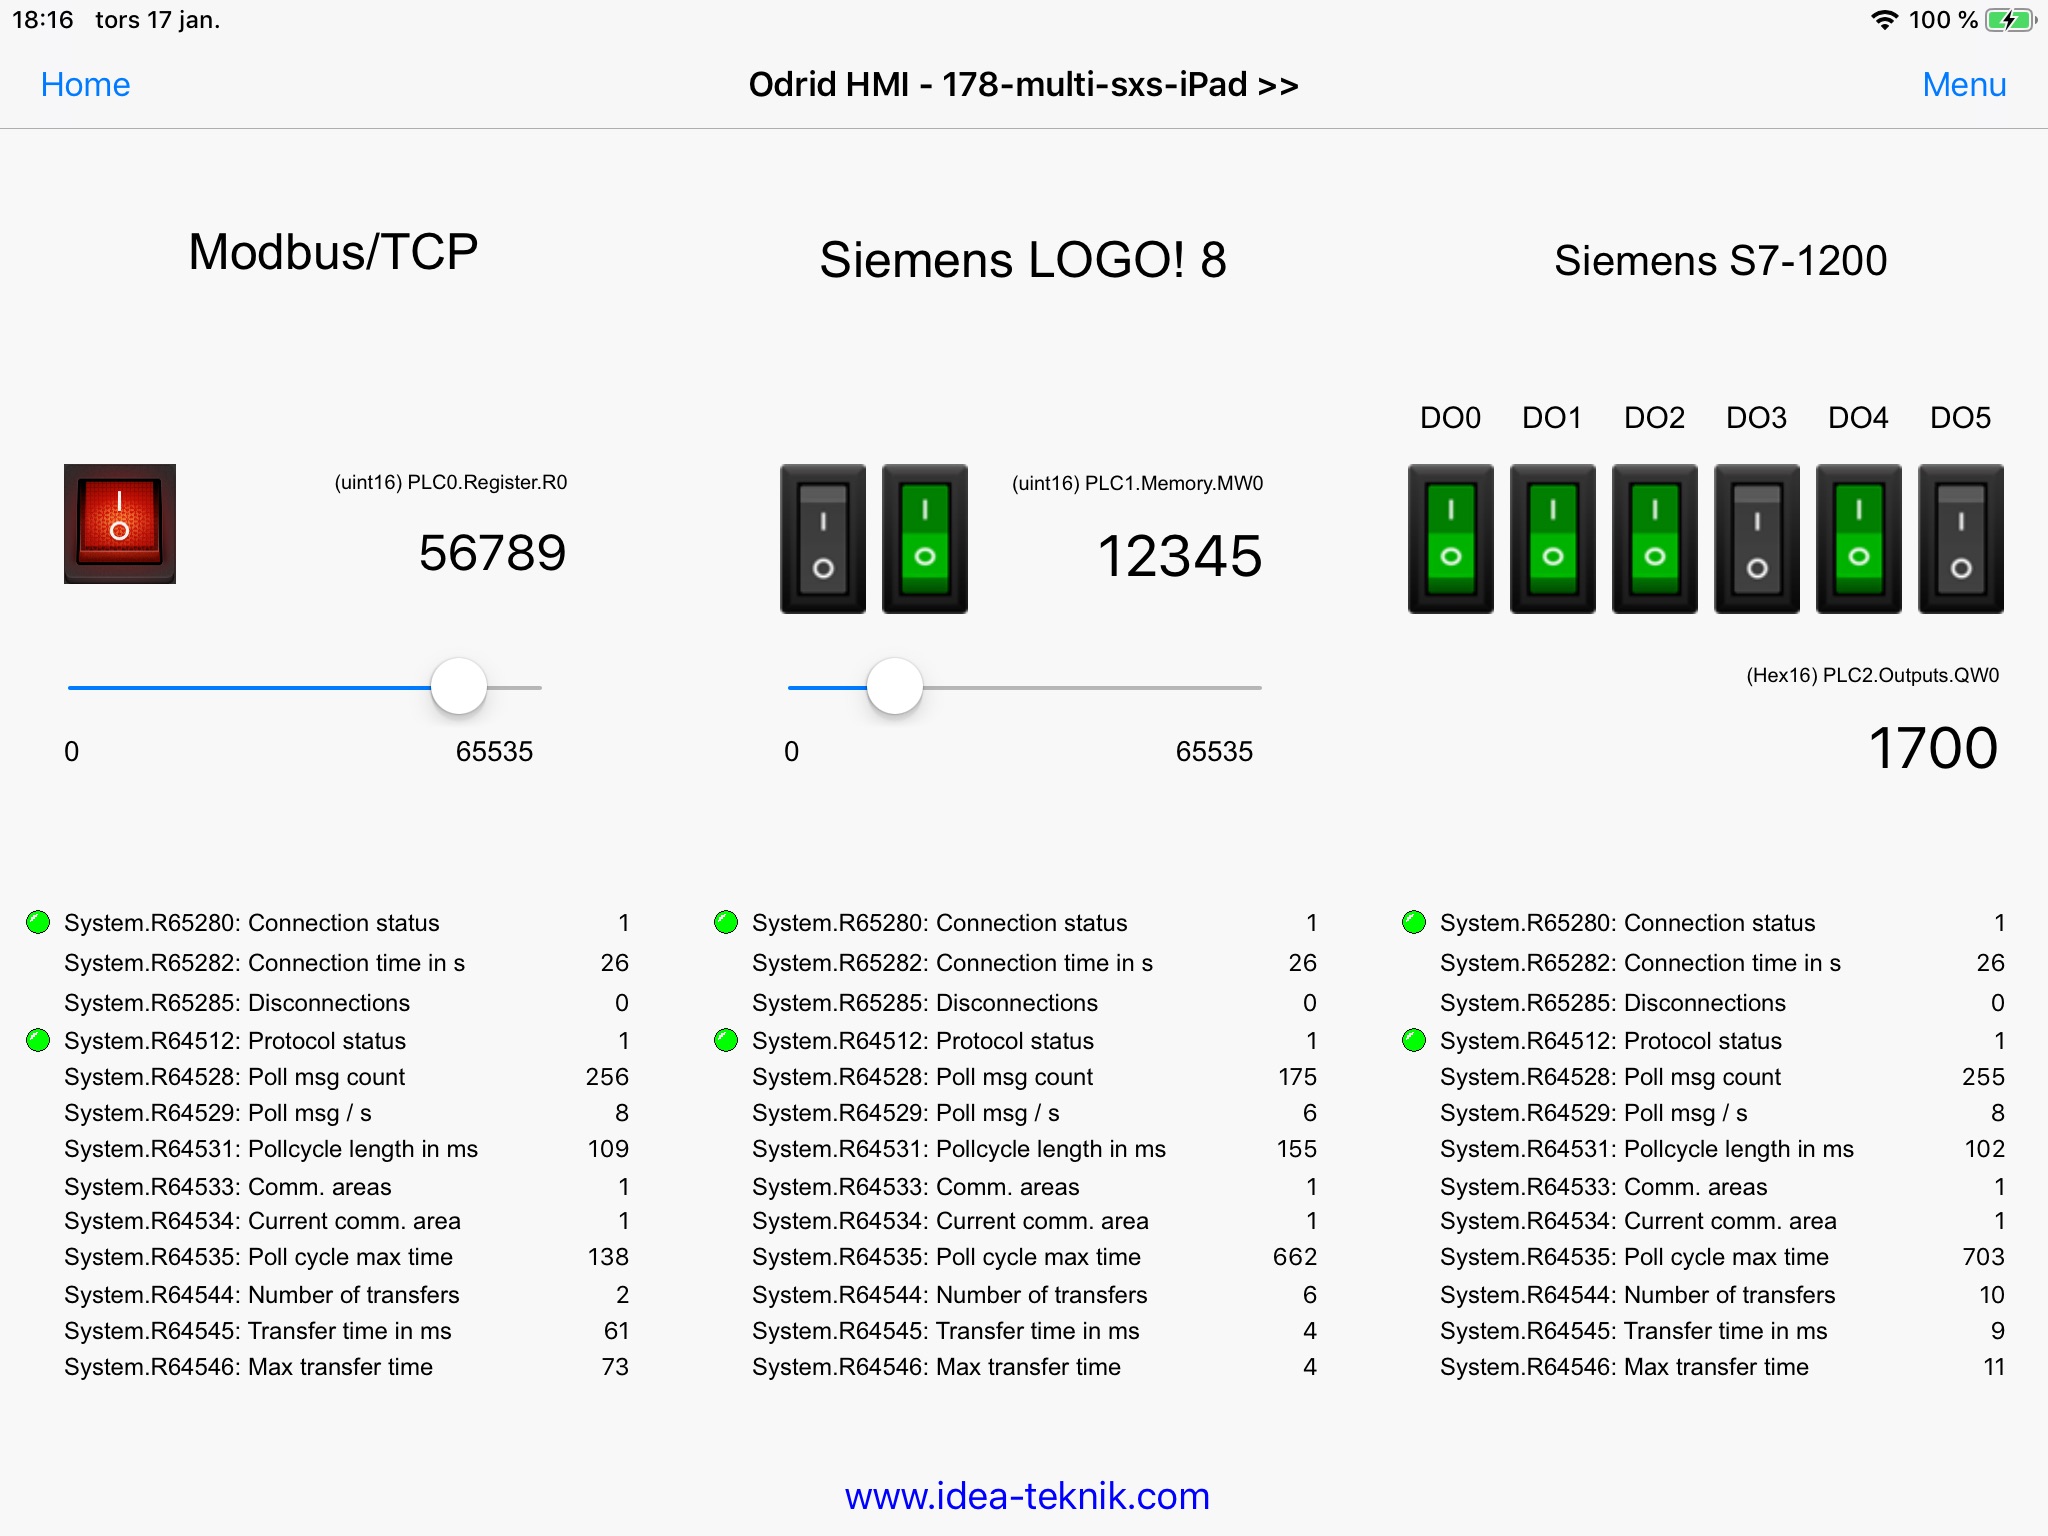Click S7-1200 Max transfer time value 11
The width and height of the screenshot is (2048, 1536).
point(1994,1367)
